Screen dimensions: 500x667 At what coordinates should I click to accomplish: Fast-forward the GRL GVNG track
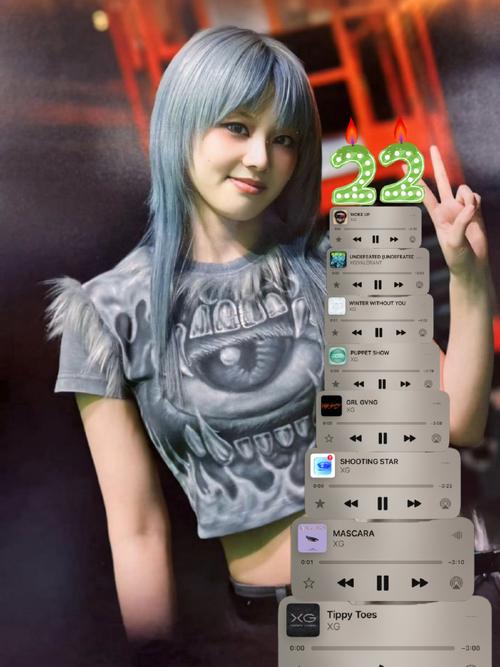409,438
